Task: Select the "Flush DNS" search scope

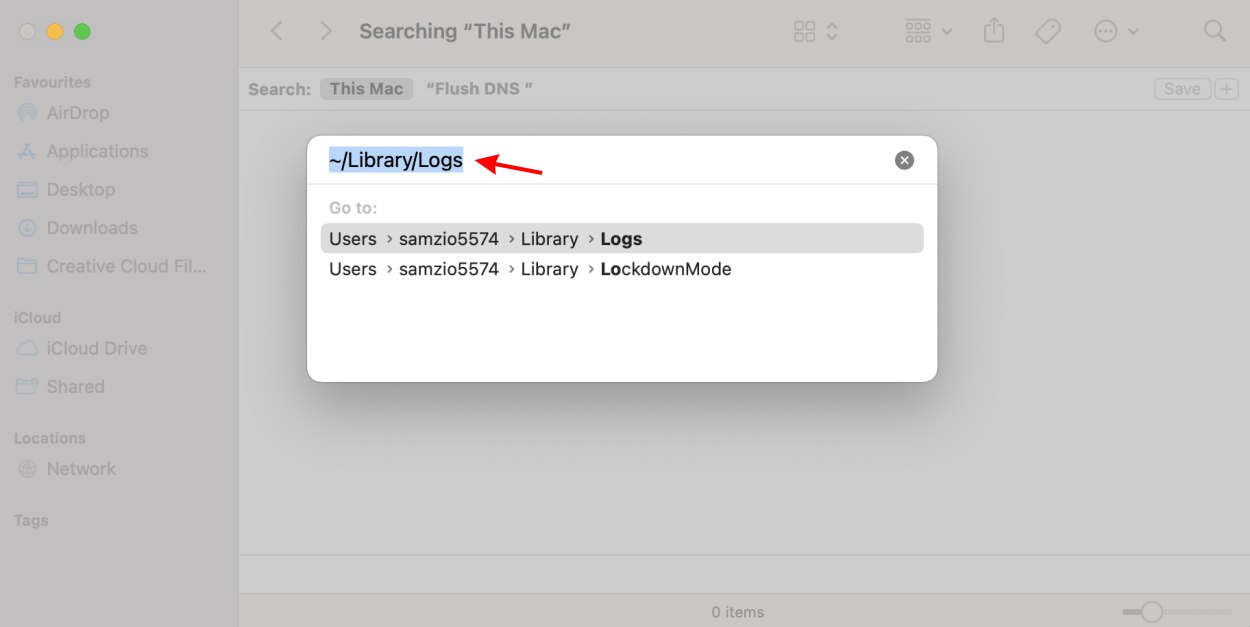Action: pyautogui.click(x=479, y=89)
